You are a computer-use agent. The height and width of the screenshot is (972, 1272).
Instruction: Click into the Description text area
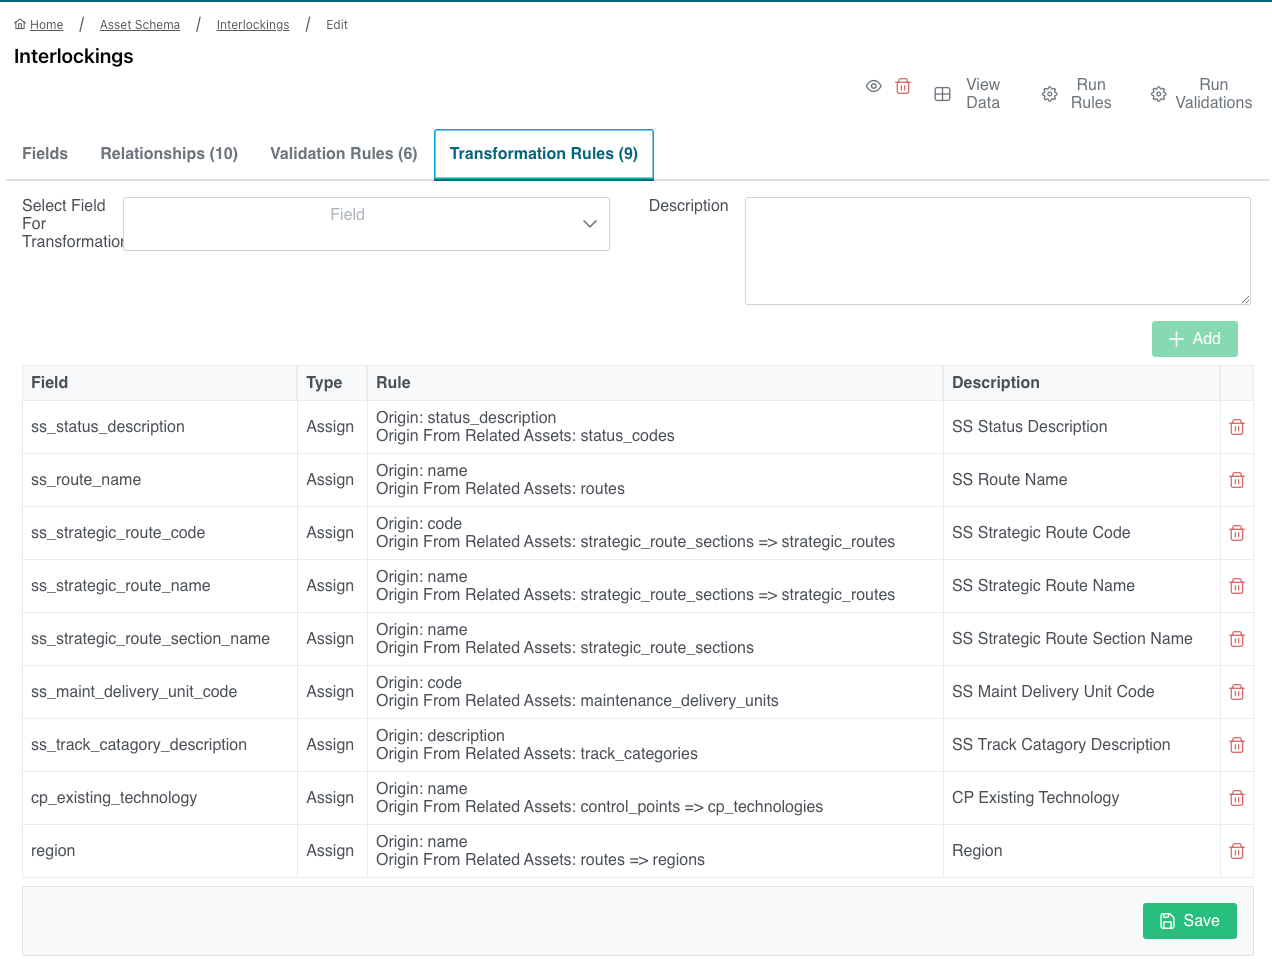tap(997, 251)
